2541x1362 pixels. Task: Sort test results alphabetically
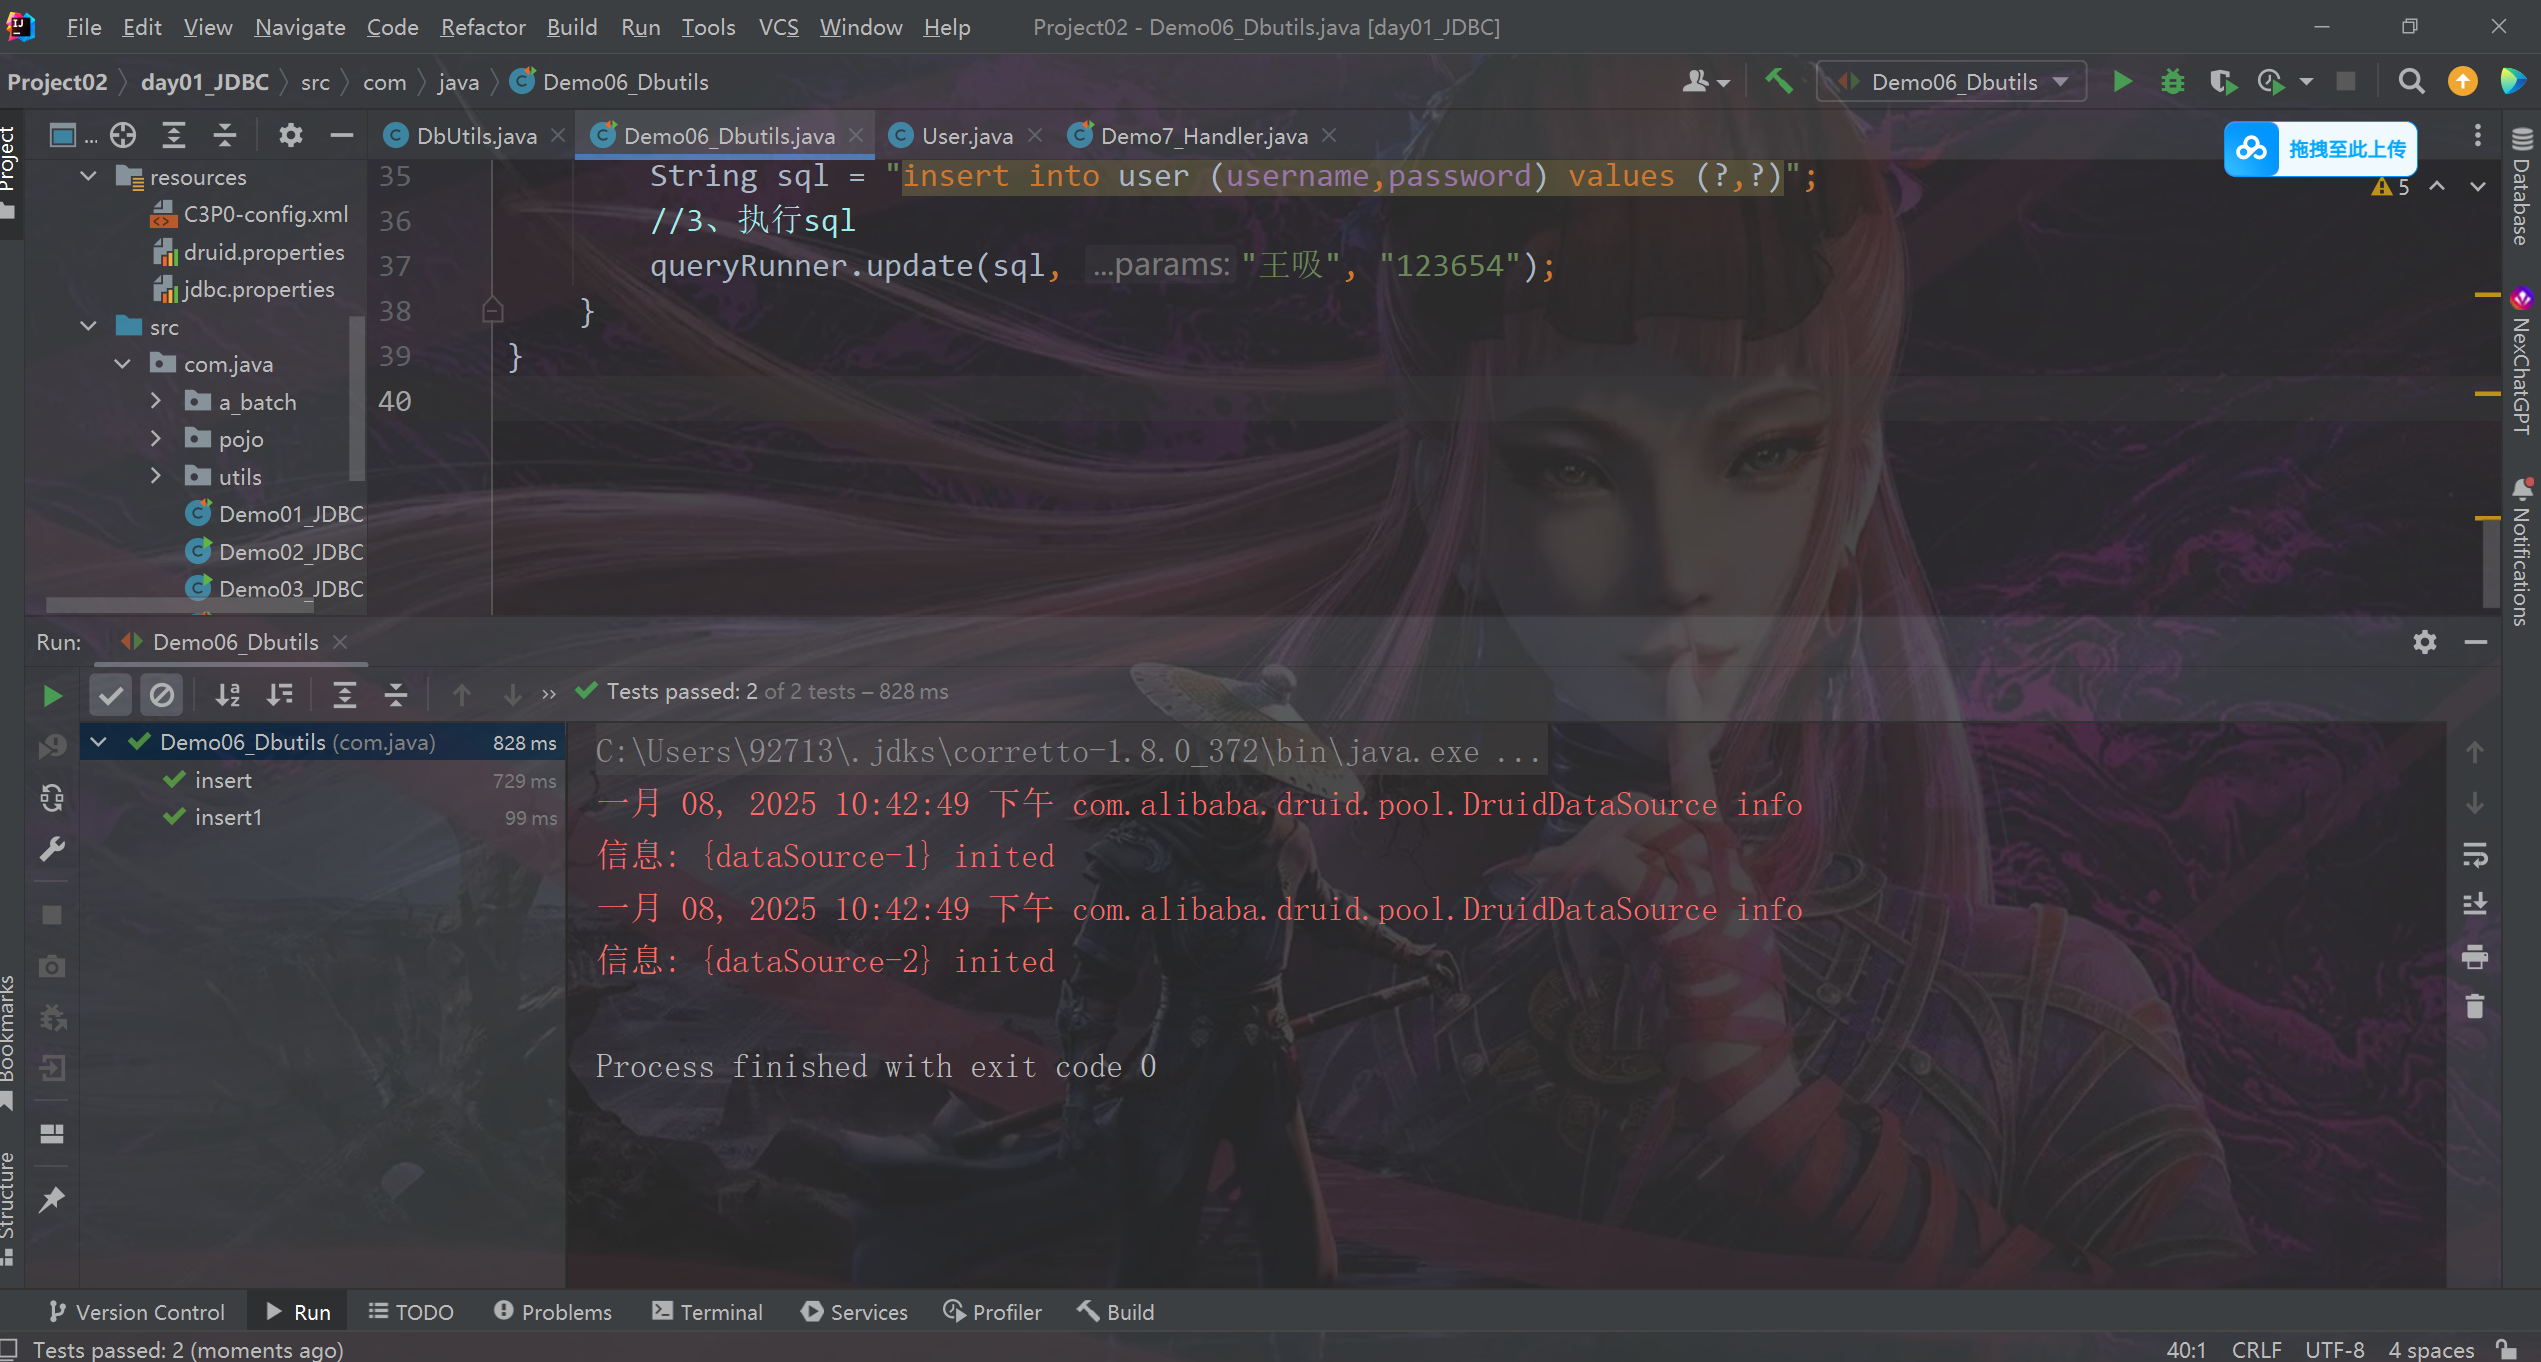(x=227, y=694)
